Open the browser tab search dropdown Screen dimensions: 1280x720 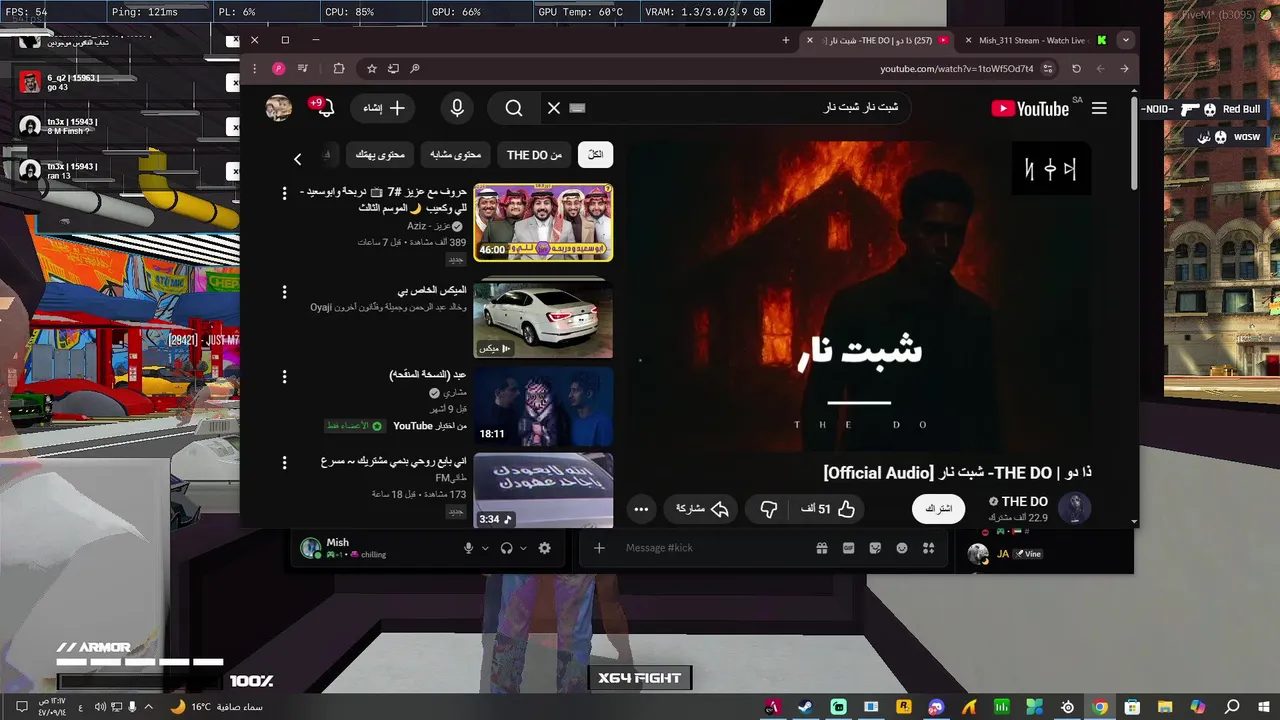tap(1126, 40)
